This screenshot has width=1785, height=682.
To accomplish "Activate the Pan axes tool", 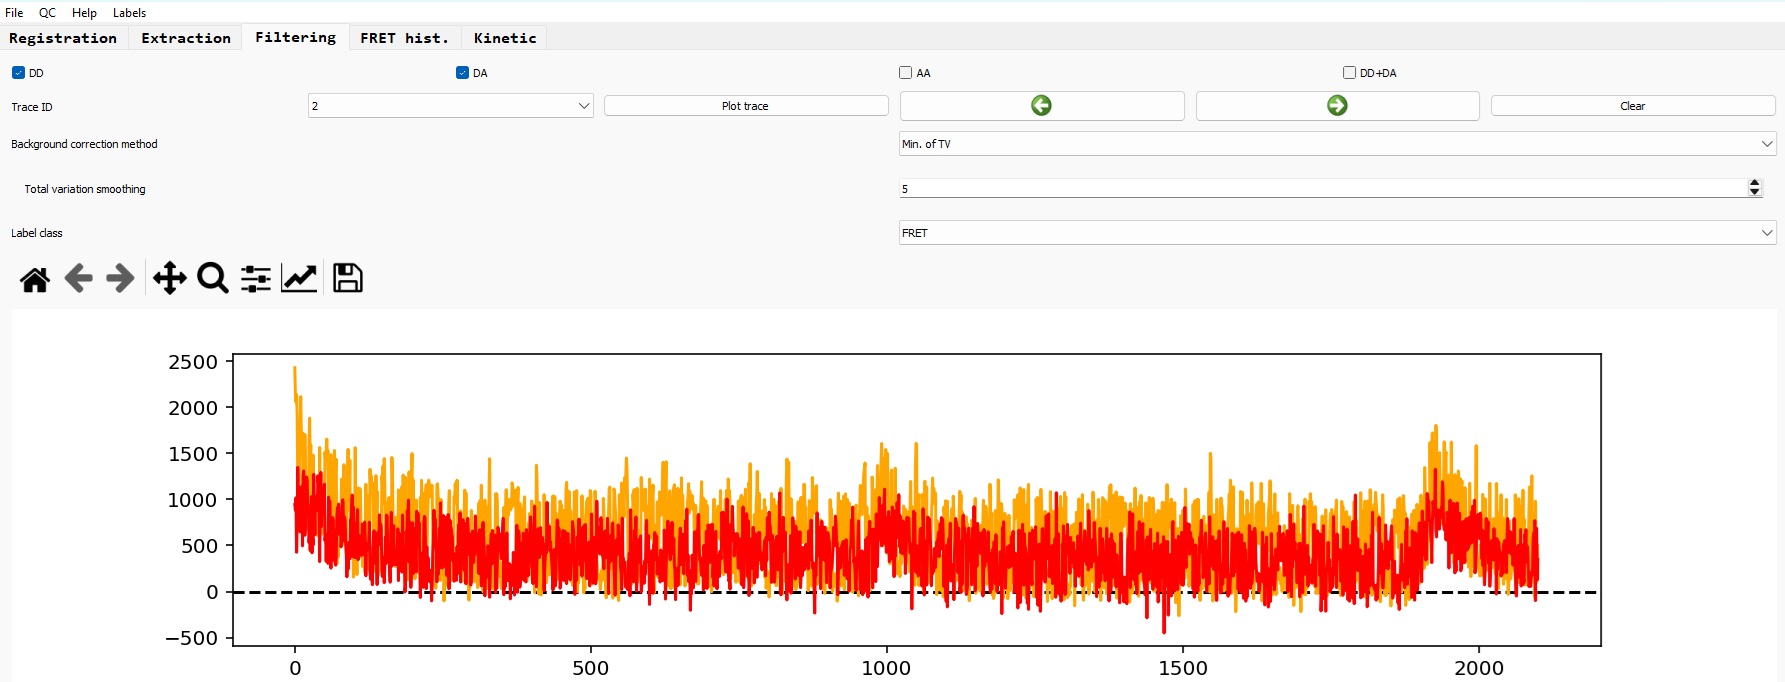I will [x=170, y=278].
